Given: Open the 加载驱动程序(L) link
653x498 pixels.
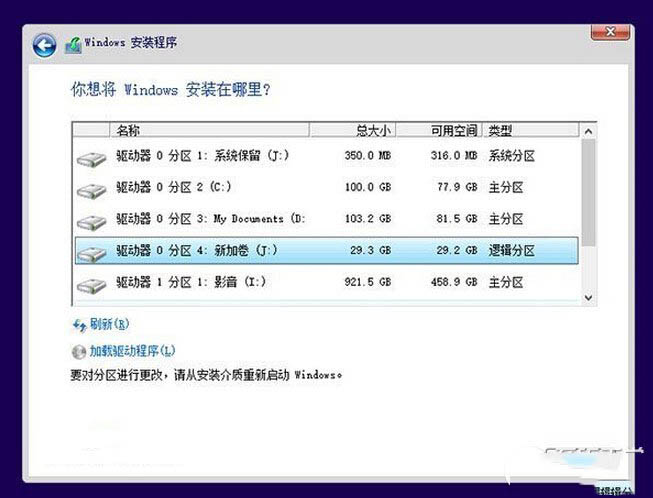Looking at the screenshot, I should pos(132,351).
